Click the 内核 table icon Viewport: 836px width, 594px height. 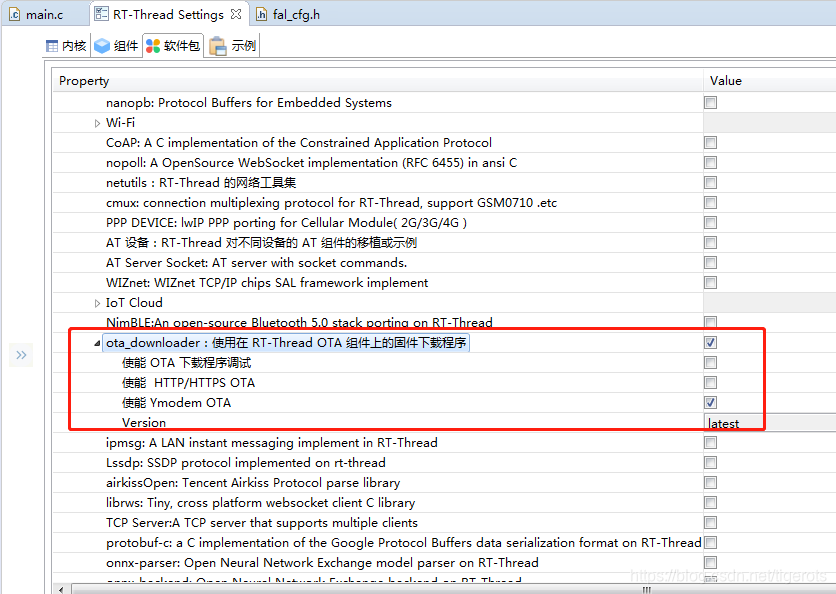(52, 46)
